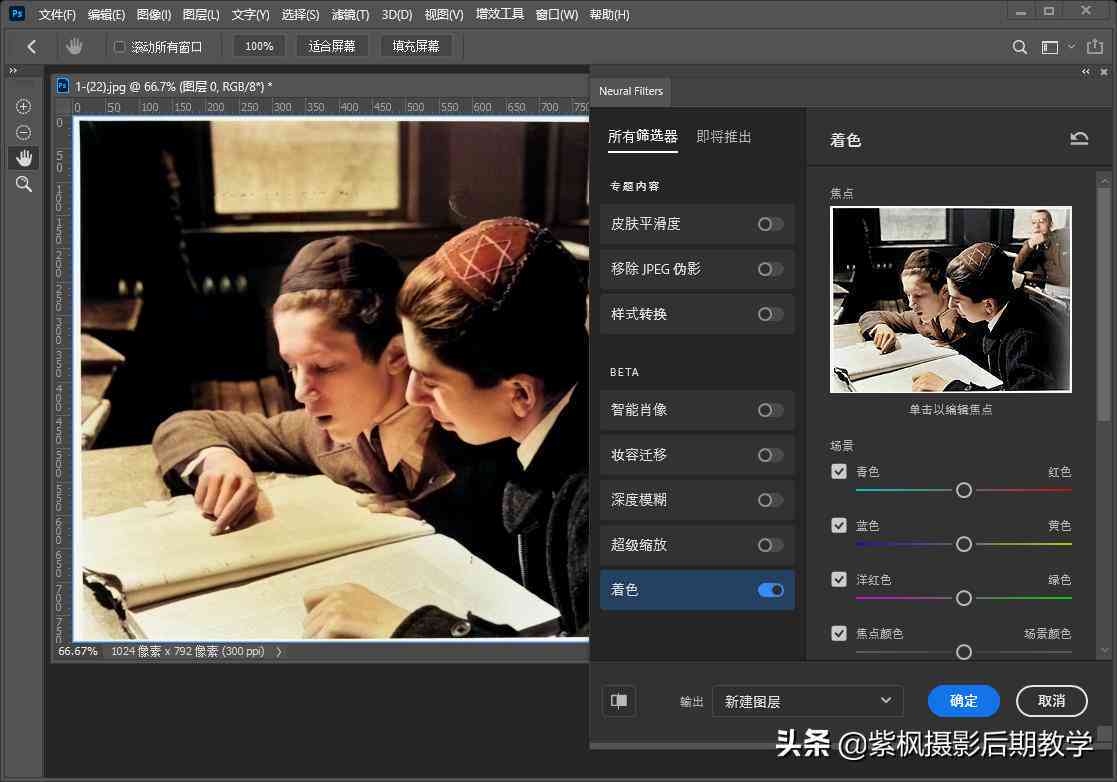Close the Neural Filters panel with the X
The height and width of the screenshot is (782, 1117).
point(1104,71)
